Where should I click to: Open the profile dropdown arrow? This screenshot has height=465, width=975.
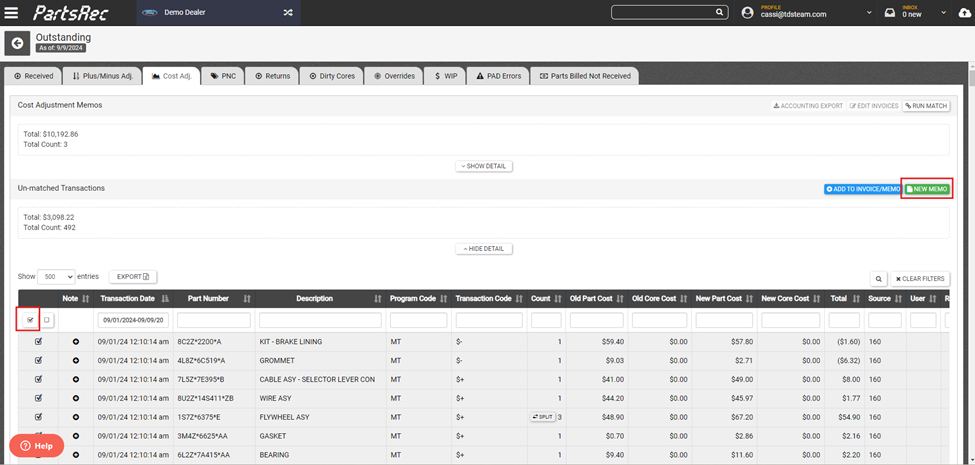[x=869, y=12]
